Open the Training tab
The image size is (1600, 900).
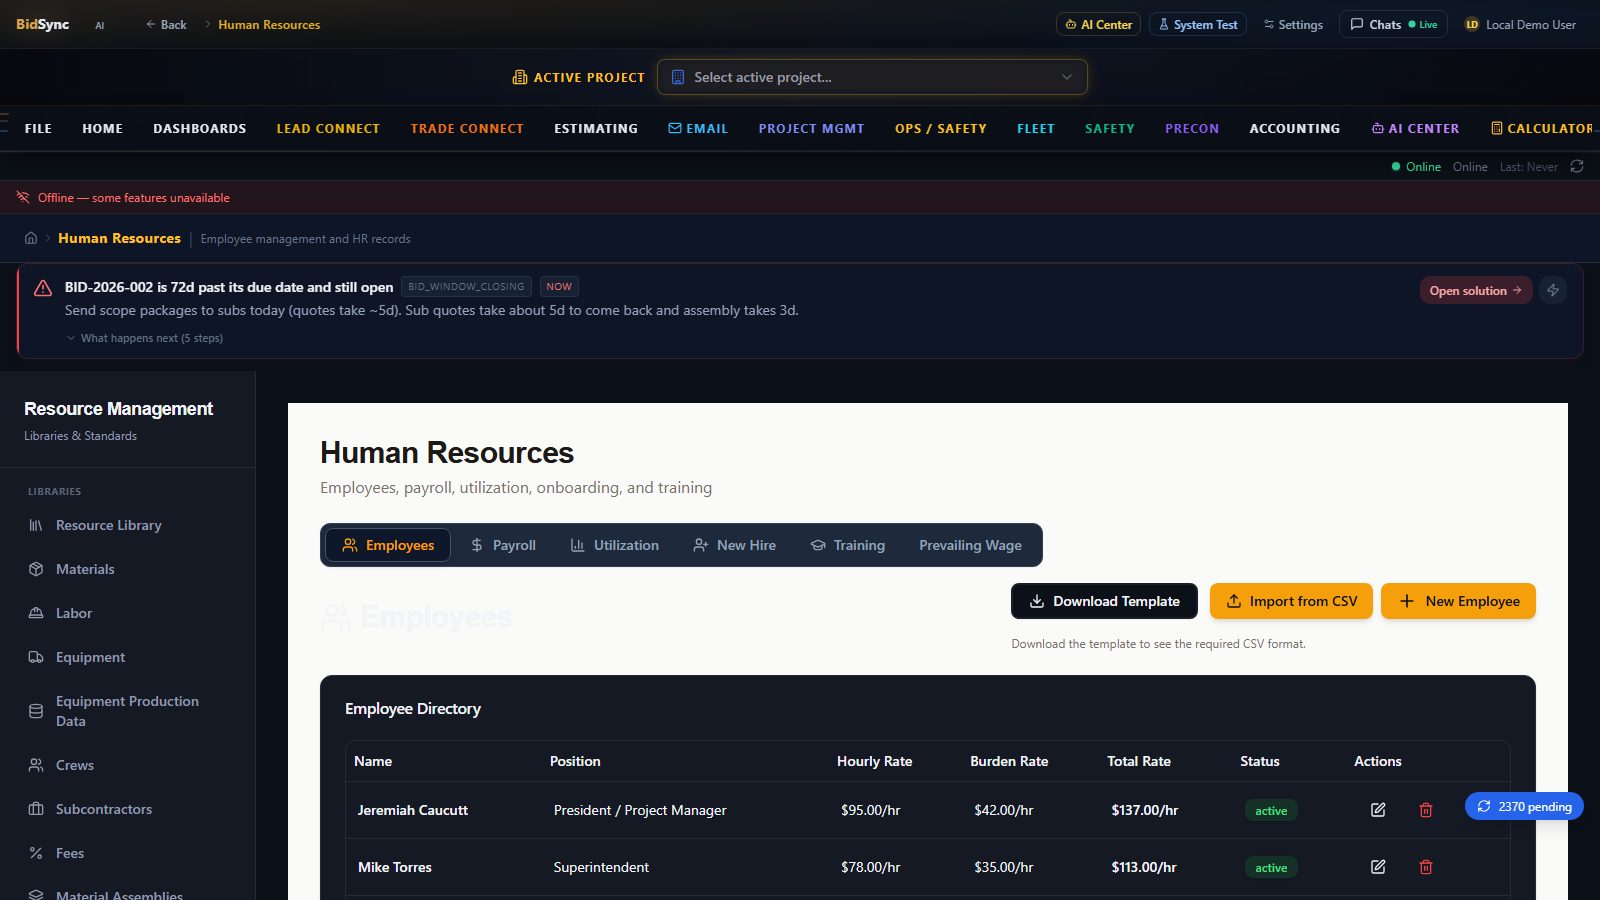pos(848,545)
